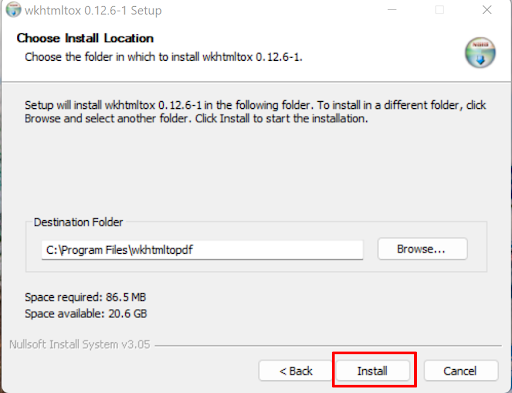Go back with the Back button
The image size is (512, 393).
click(295, 371)
